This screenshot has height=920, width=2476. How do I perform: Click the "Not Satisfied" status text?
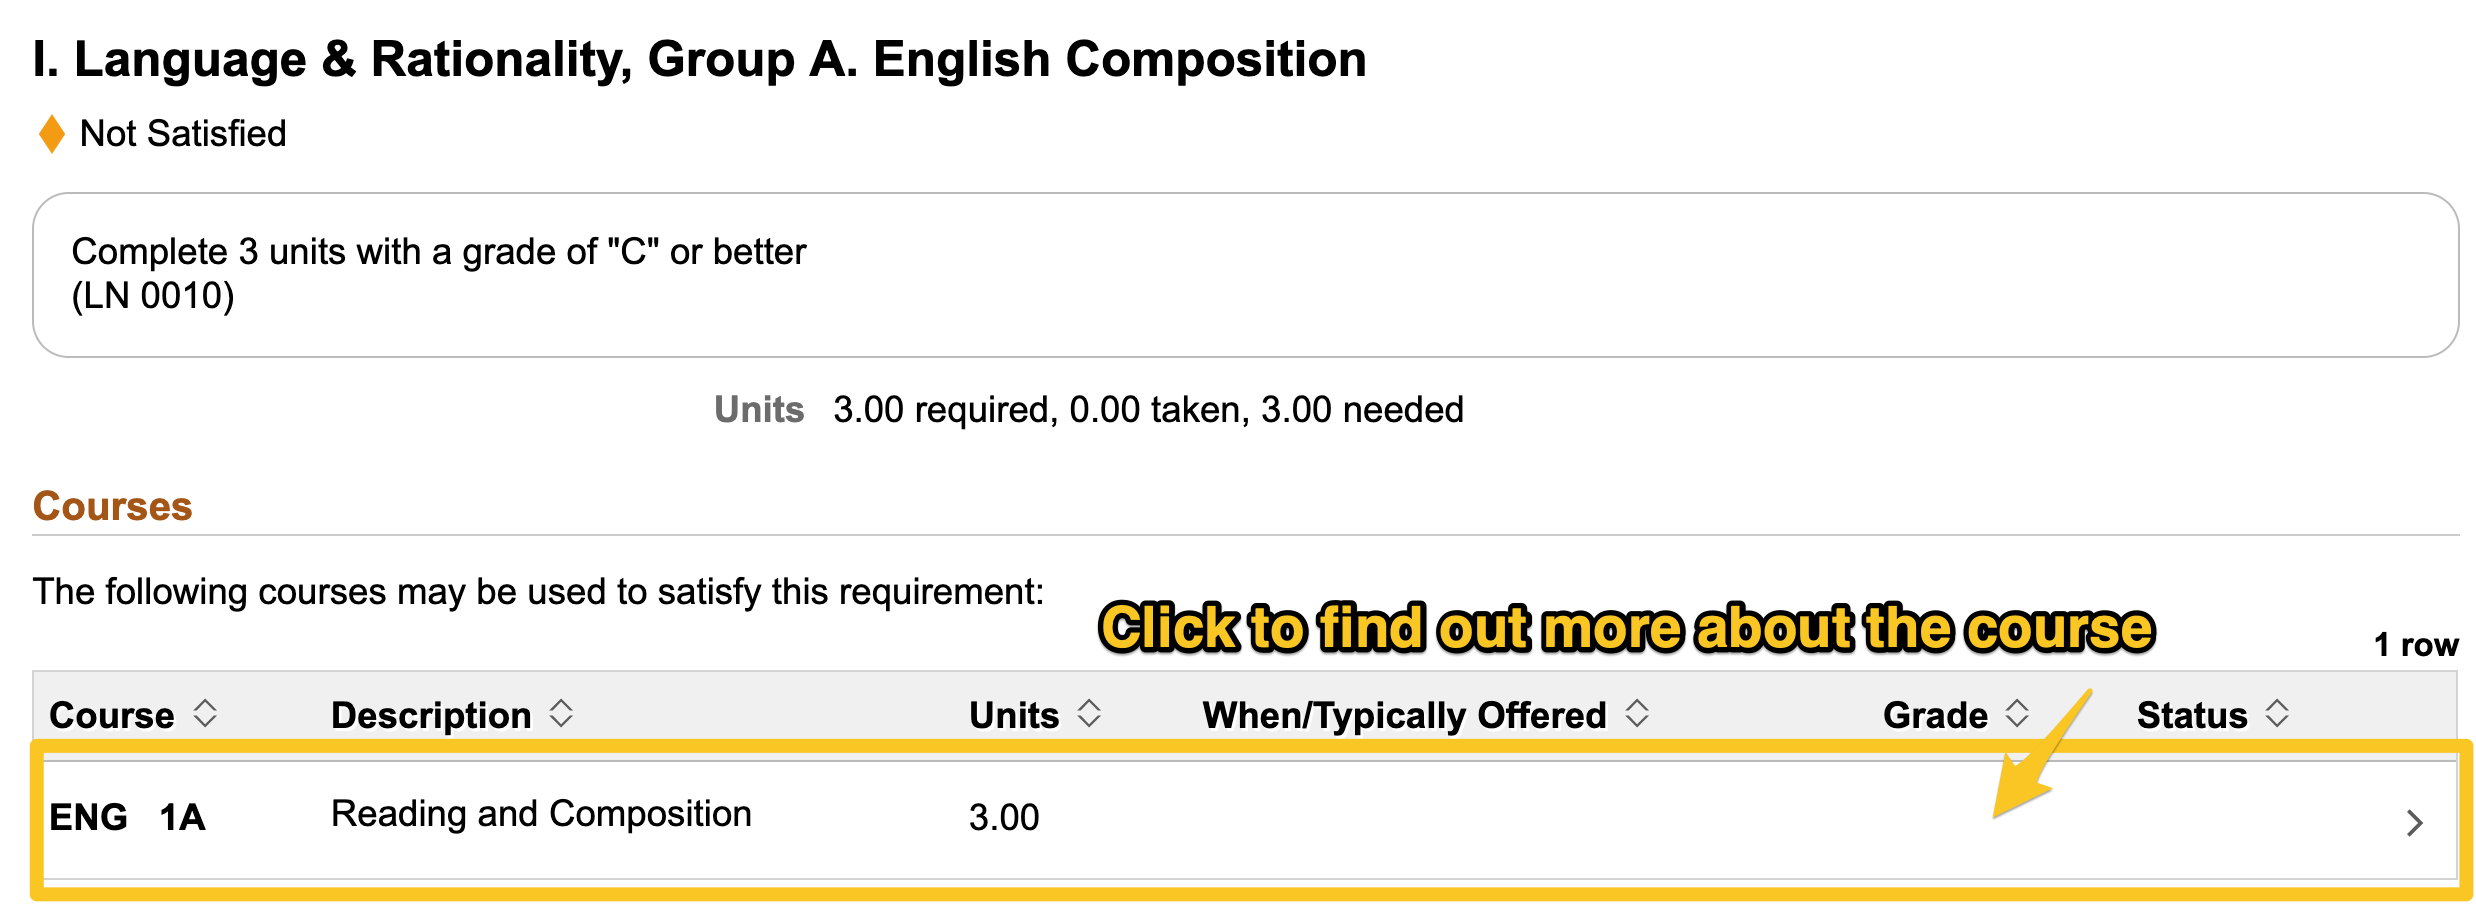click(x=183, y=134)
